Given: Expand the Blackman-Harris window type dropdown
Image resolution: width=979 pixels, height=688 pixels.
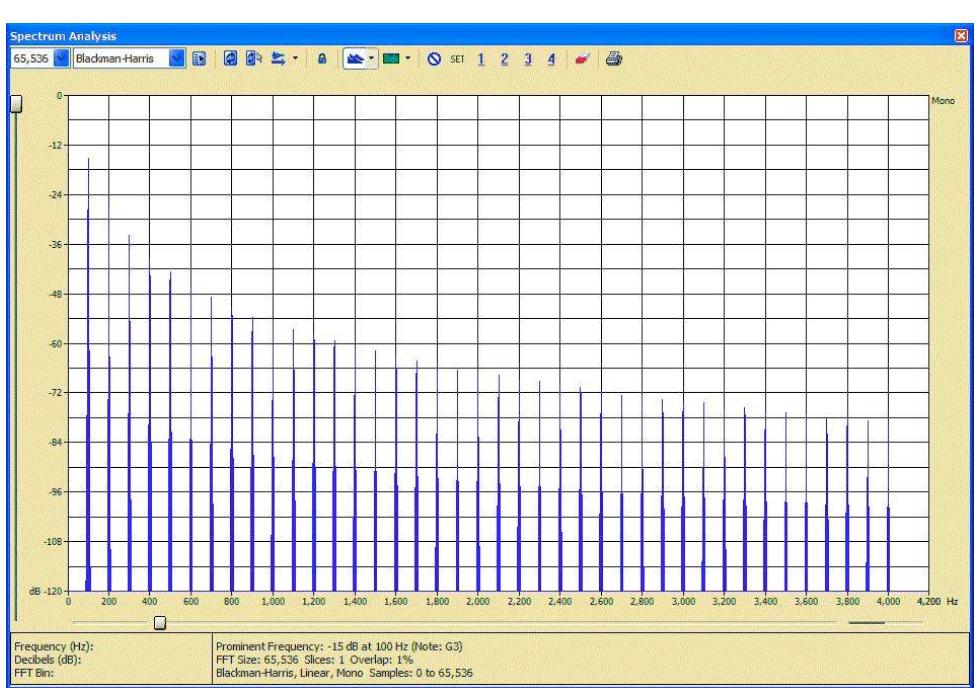Looking at the screenshot, I should pos(177,59).
